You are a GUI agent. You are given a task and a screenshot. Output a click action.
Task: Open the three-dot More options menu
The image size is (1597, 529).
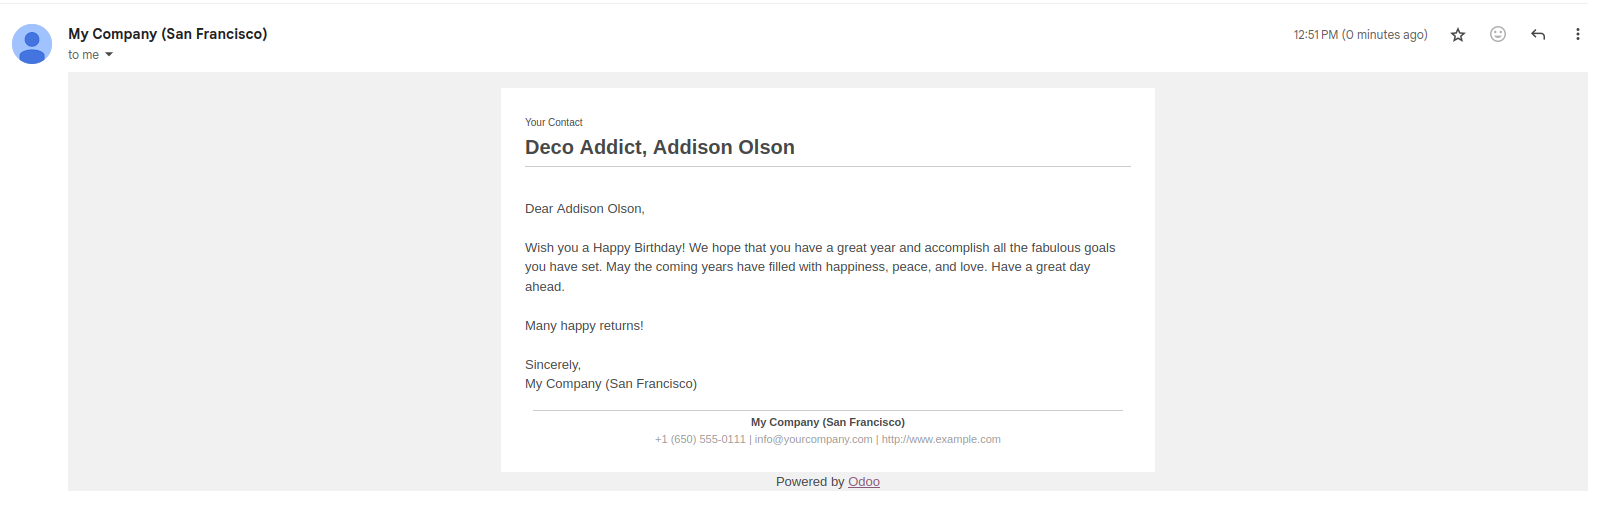point(1578,35)
